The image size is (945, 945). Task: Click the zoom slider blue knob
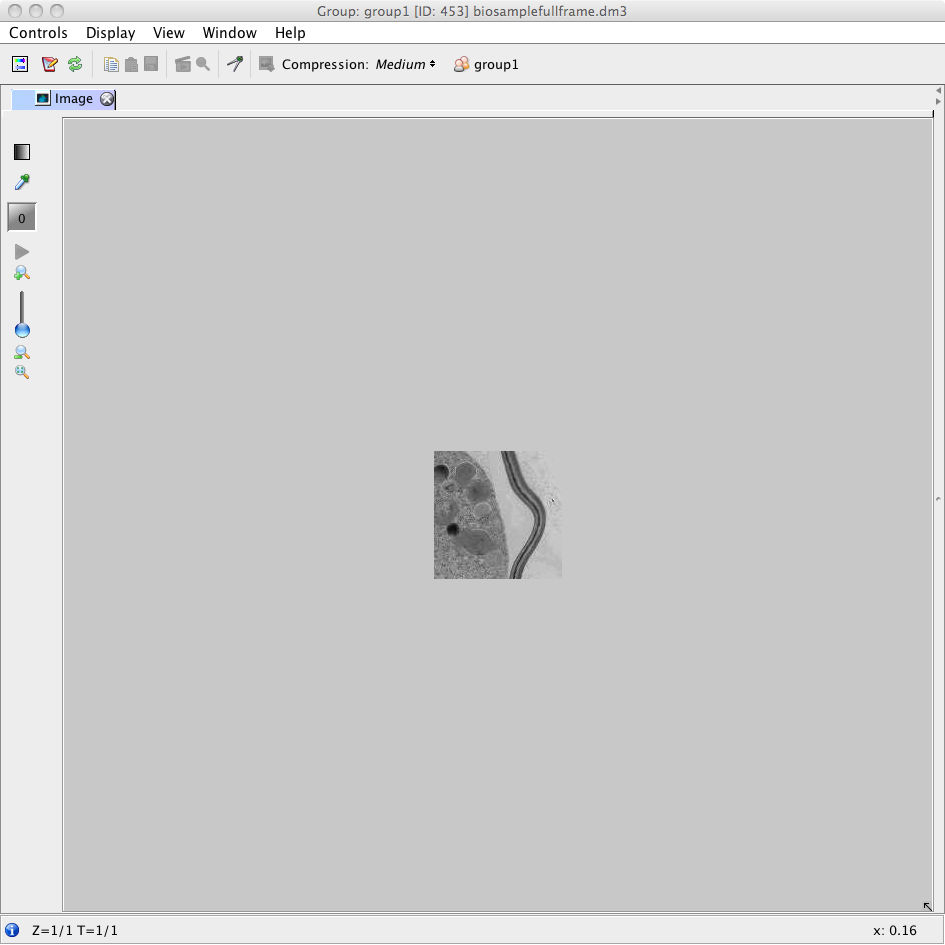click(22, 330)
